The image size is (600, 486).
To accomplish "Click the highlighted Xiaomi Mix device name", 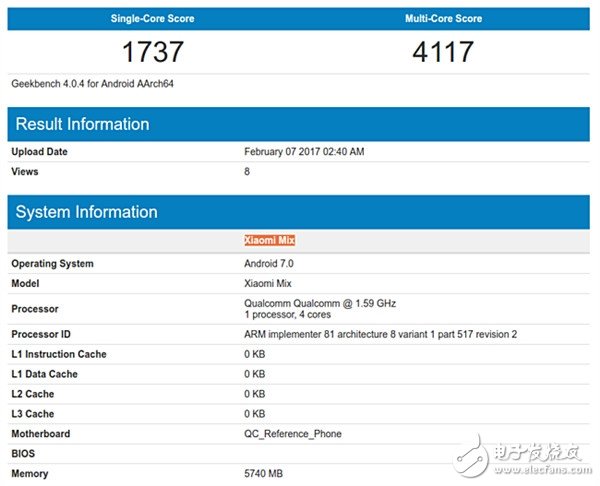I will 270,240.
